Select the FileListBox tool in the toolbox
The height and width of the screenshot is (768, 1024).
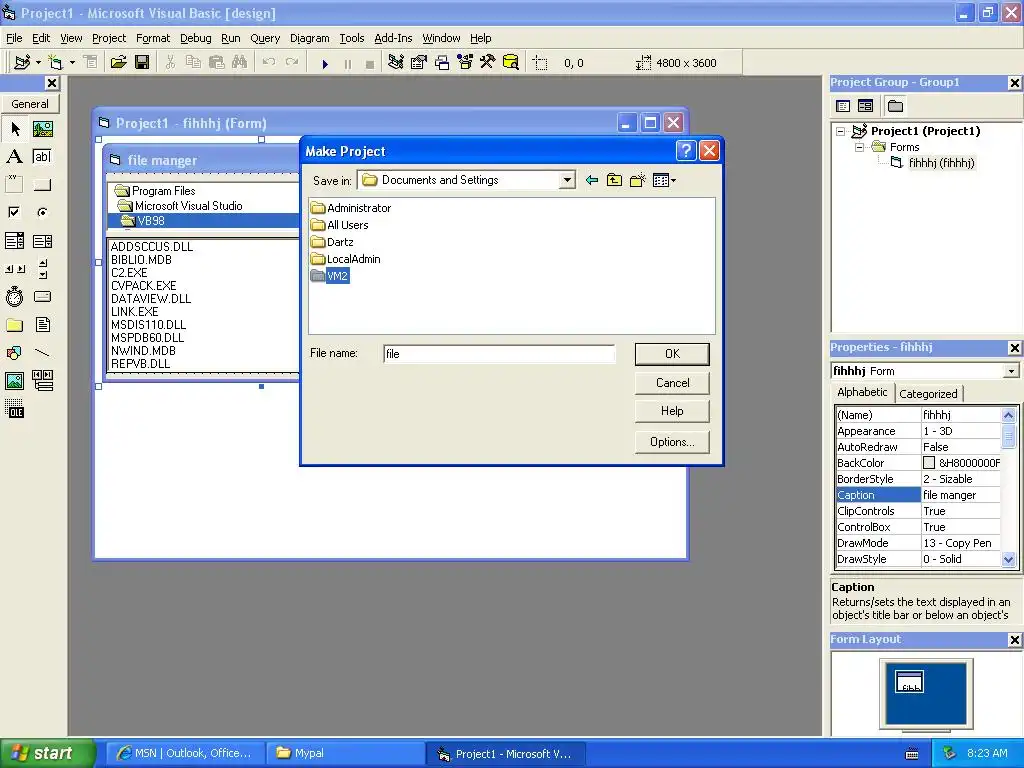(x=42, y=325)
